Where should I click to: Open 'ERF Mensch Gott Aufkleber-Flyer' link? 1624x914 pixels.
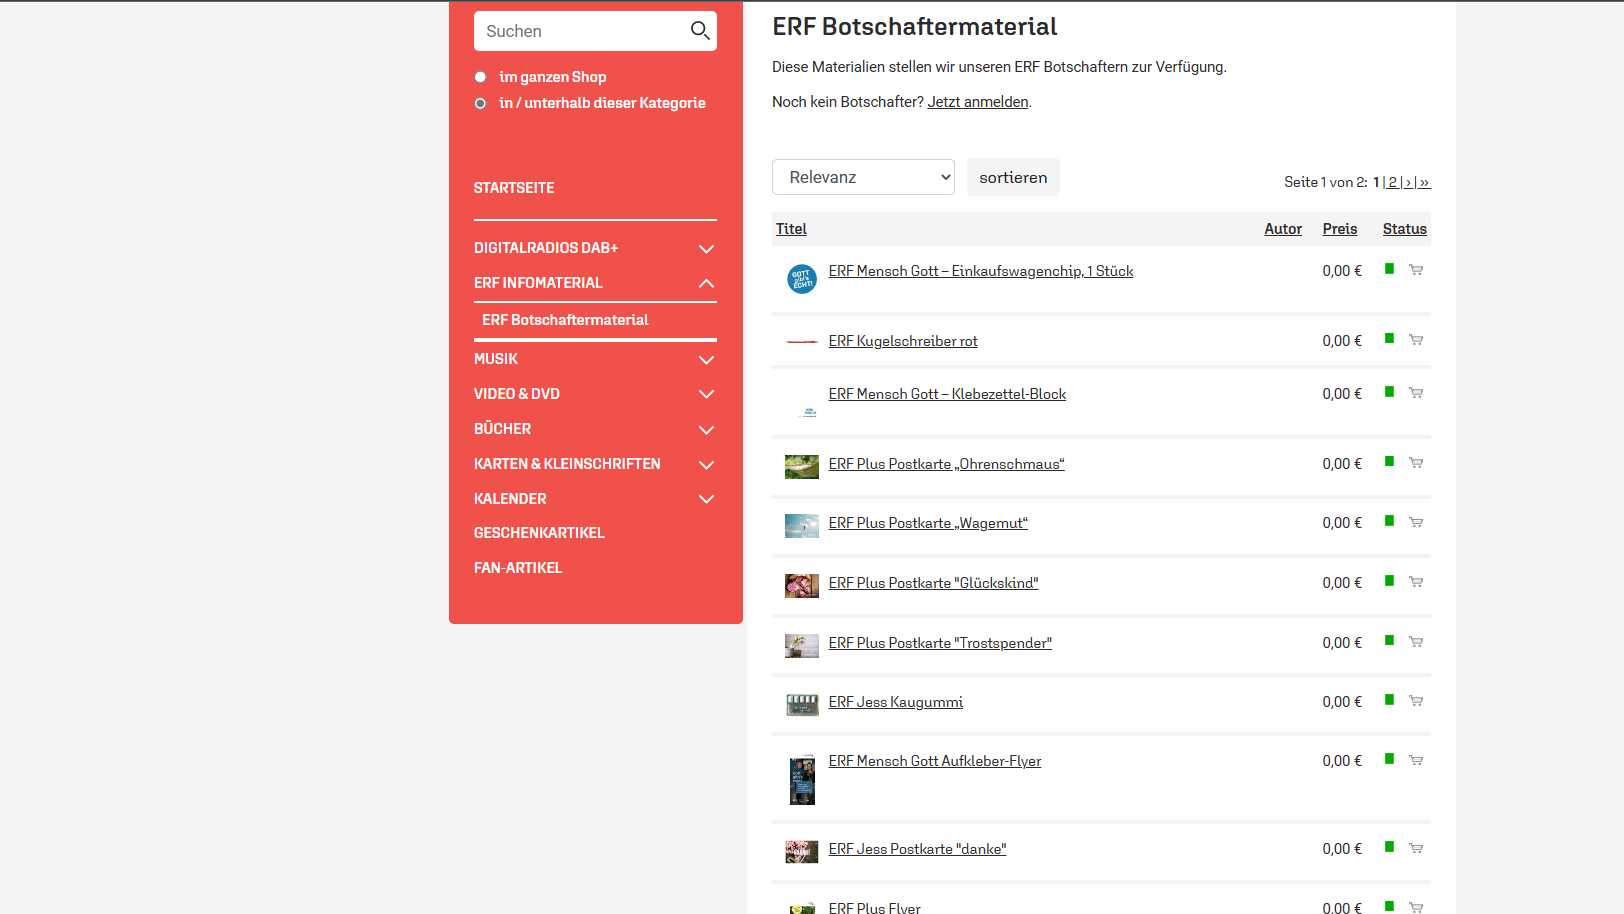click(935, 761)
